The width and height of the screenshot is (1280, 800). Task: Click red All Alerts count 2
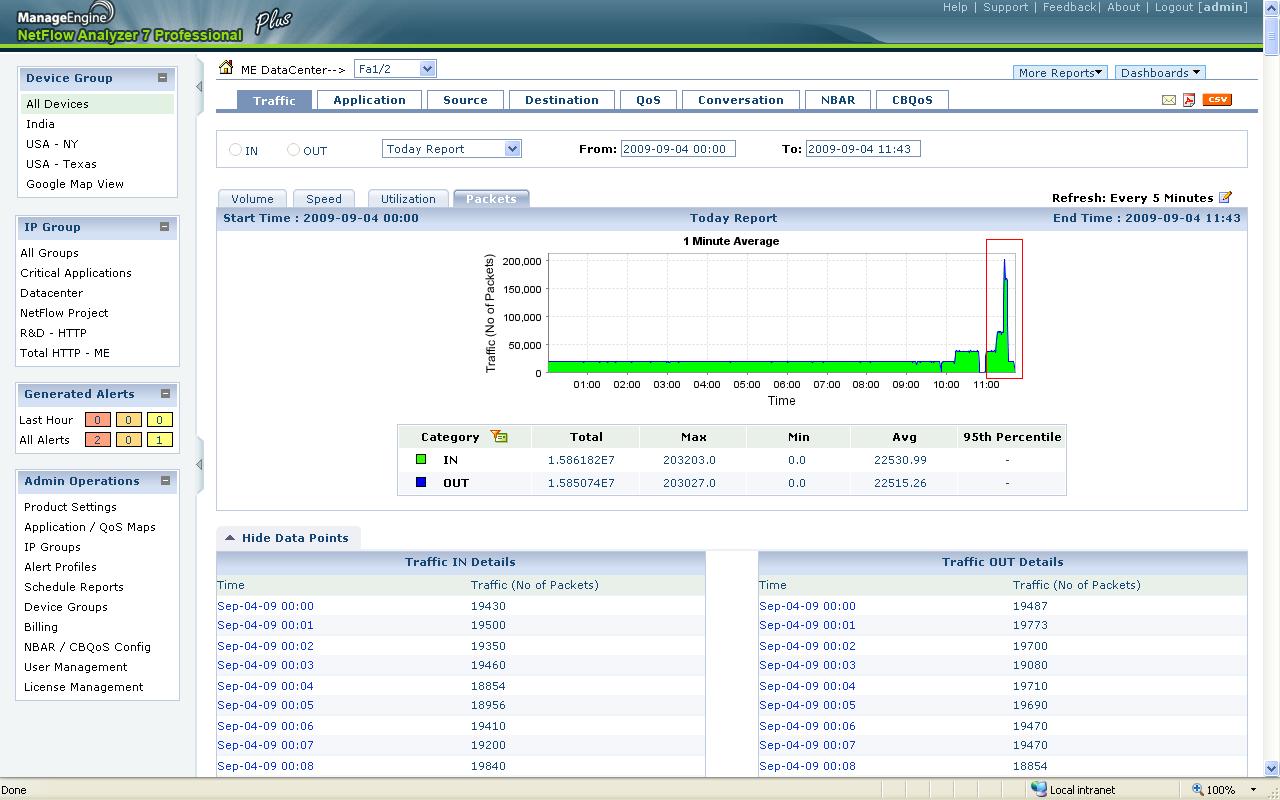pos(97,440)
